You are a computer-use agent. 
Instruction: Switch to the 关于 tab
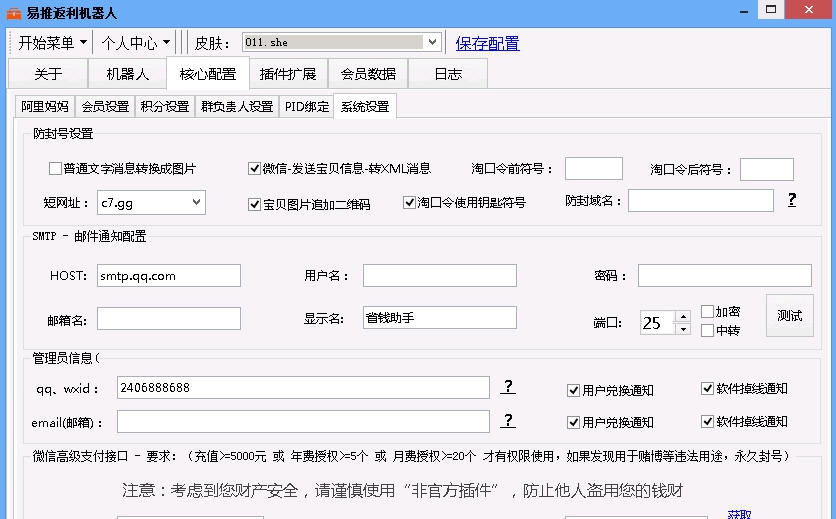coord(48,74)
